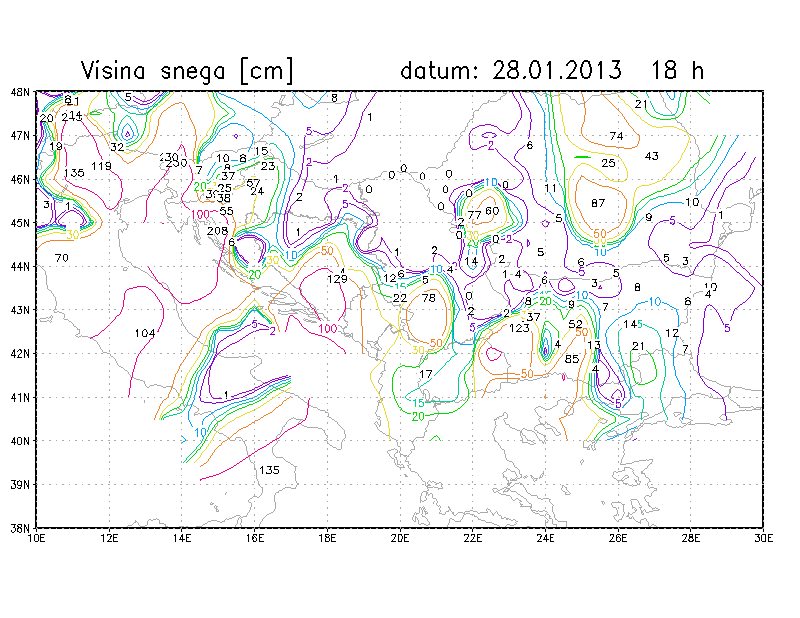The height and width of the screenshot is (618, 800).
Task: Pick the station value 11
Action: click(x=550, y=188)
